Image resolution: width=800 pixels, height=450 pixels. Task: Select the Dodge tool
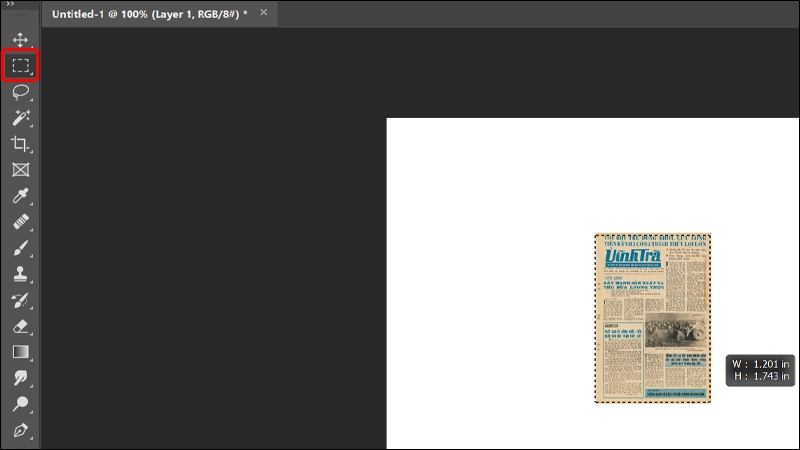click(x=20, y=404)
